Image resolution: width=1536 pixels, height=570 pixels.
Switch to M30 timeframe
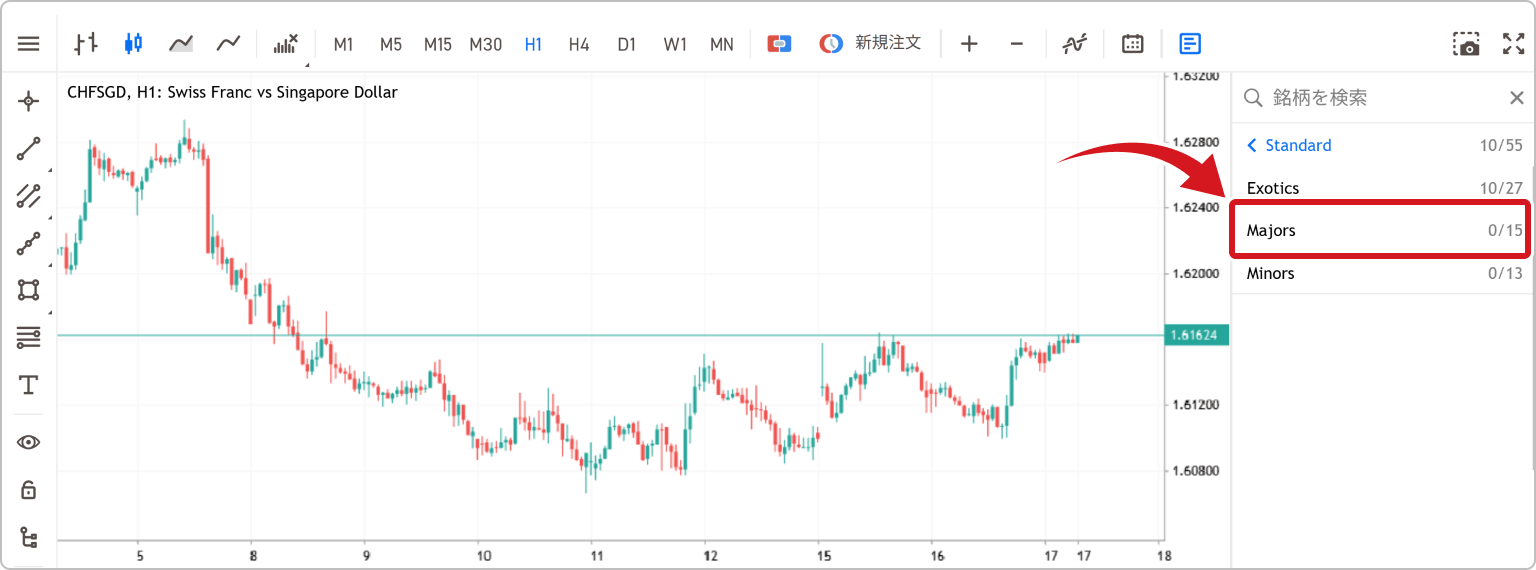click(x=486, y=44)
